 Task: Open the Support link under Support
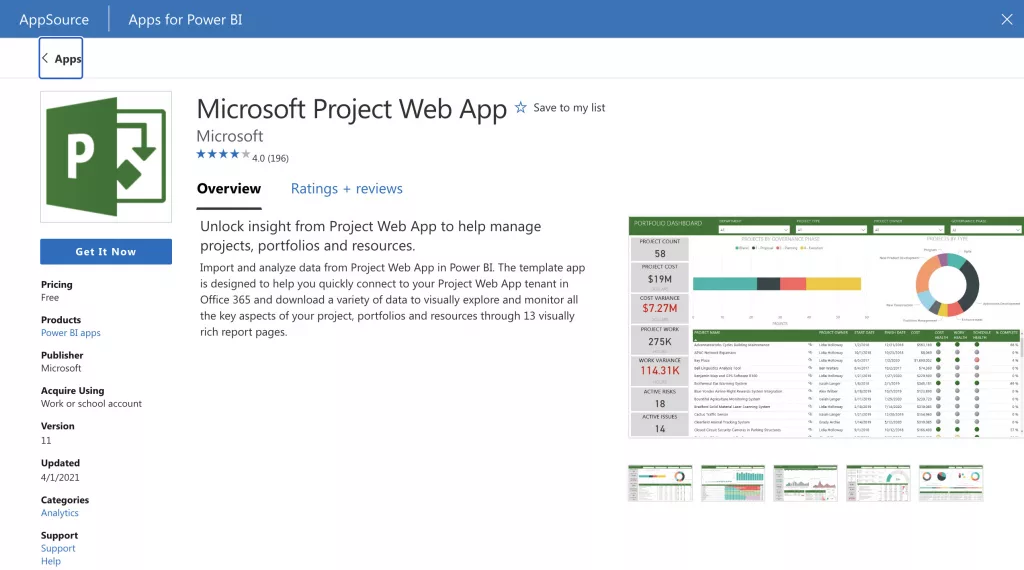58,548
